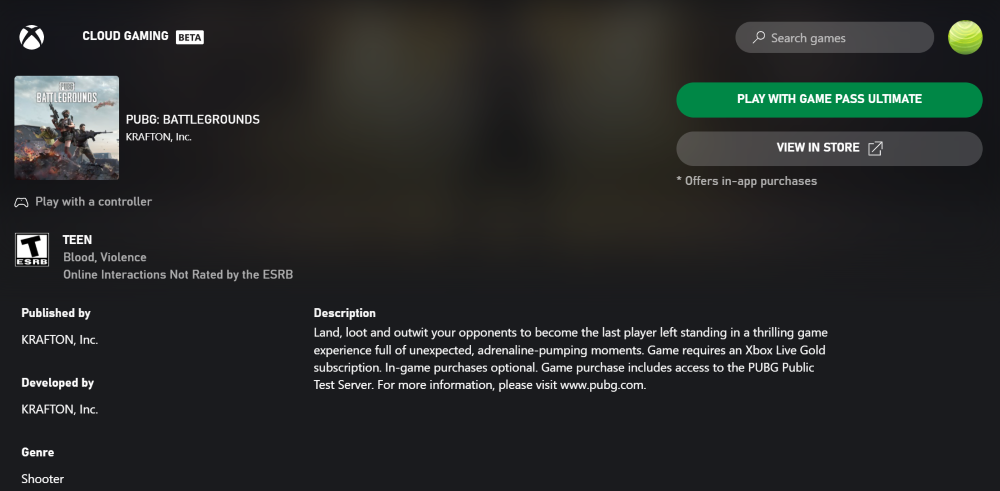Click the Play with a controller label
1000x491 pixels.
[93, 202]
